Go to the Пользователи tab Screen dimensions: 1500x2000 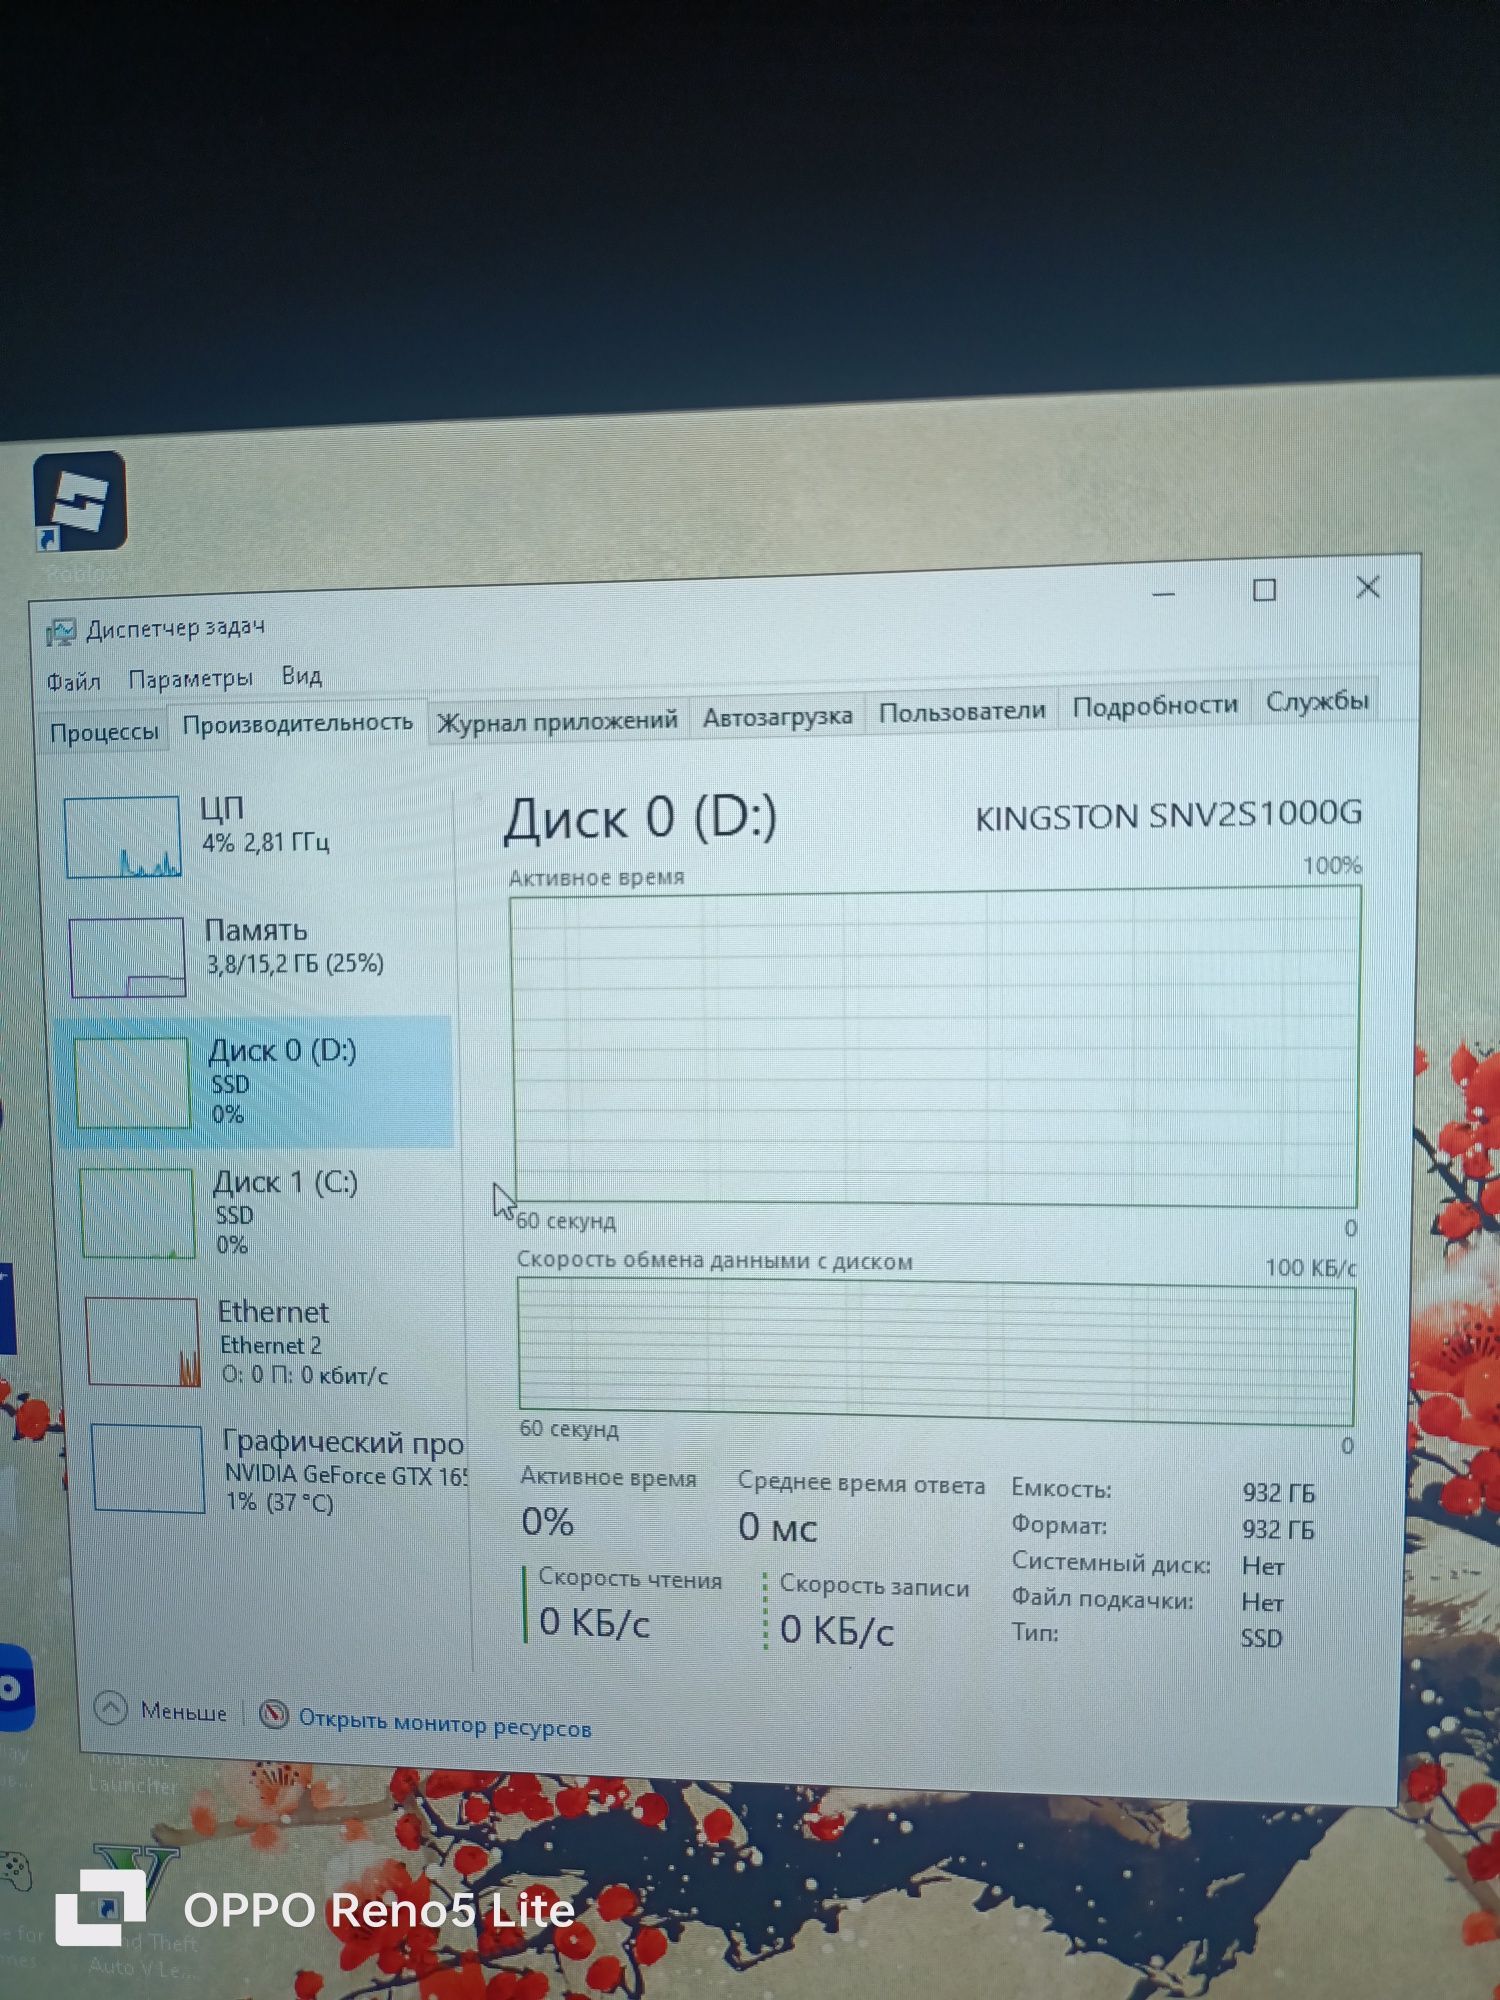(x=962, y=711)
